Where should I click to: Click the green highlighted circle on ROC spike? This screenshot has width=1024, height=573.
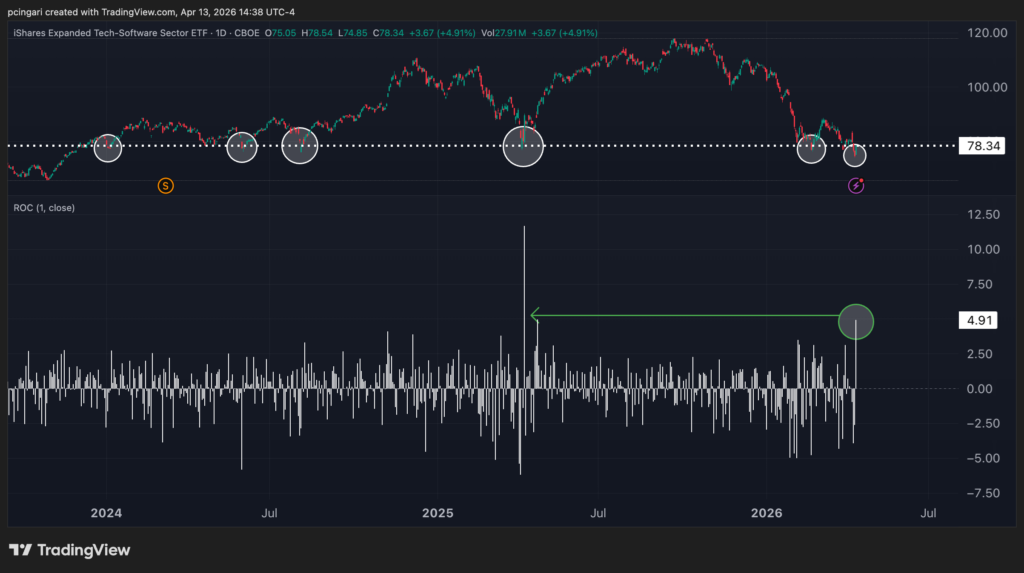click(x=856, y=321)
